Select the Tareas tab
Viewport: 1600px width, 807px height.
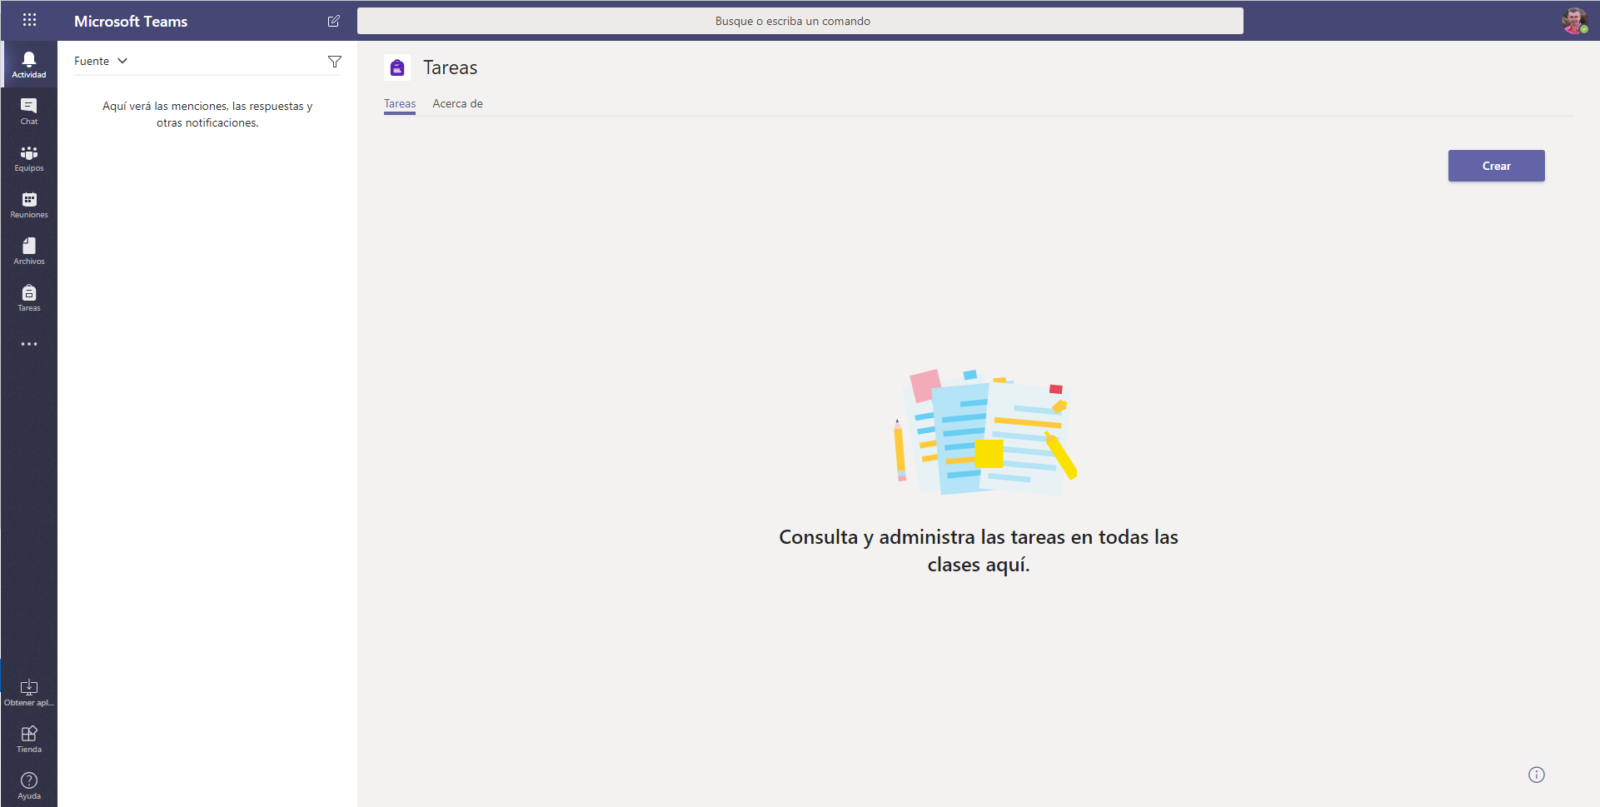400,104
